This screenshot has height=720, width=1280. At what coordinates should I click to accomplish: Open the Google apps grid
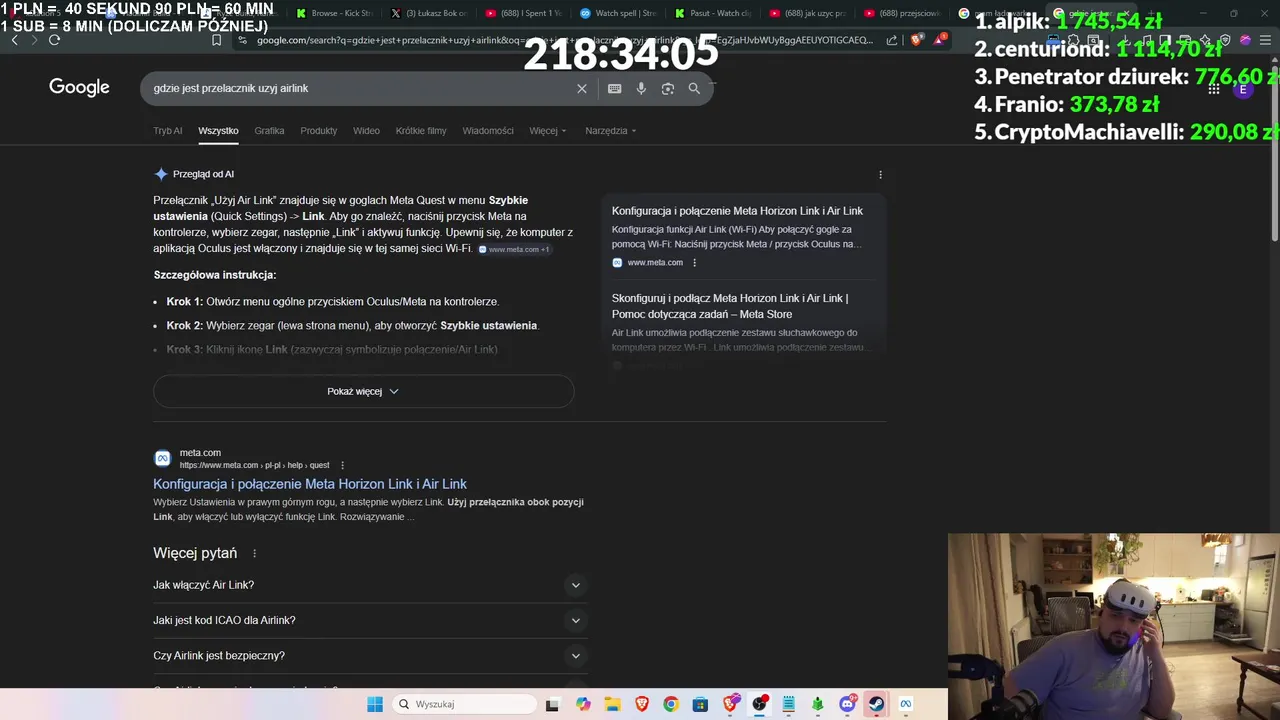pos(1214,89)
